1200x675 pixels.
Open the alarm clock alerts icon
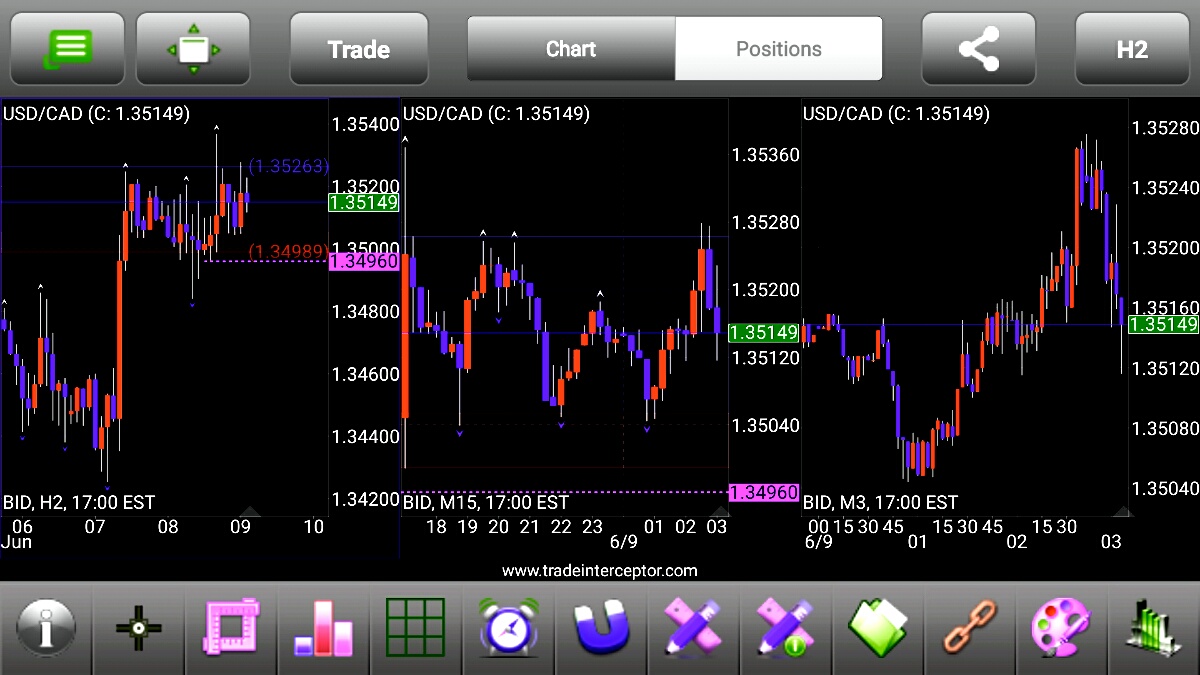[x=508, y=628]
